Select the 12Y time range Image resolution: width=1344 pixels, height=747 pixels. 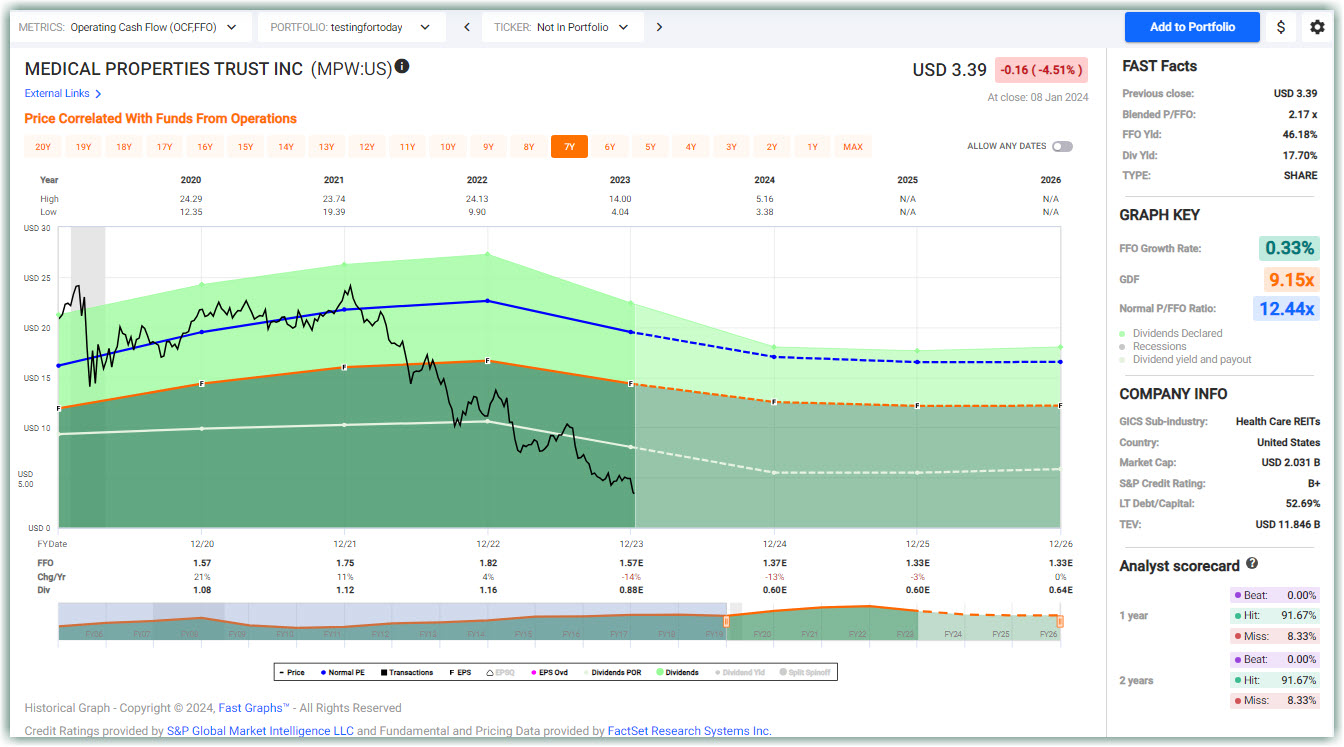coord(367,147)
